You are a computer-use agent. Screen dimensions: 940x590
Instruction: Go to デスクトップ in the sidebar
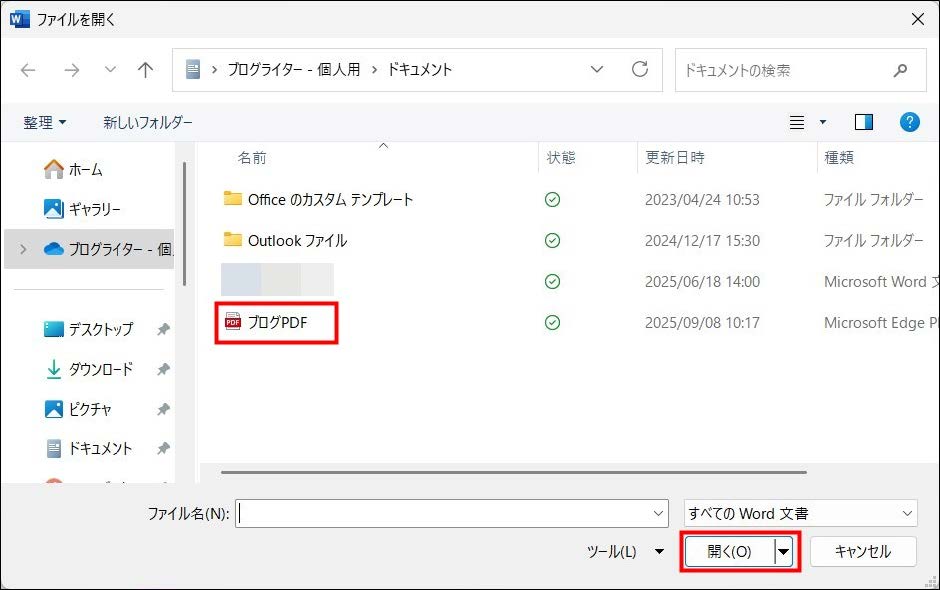100,329
